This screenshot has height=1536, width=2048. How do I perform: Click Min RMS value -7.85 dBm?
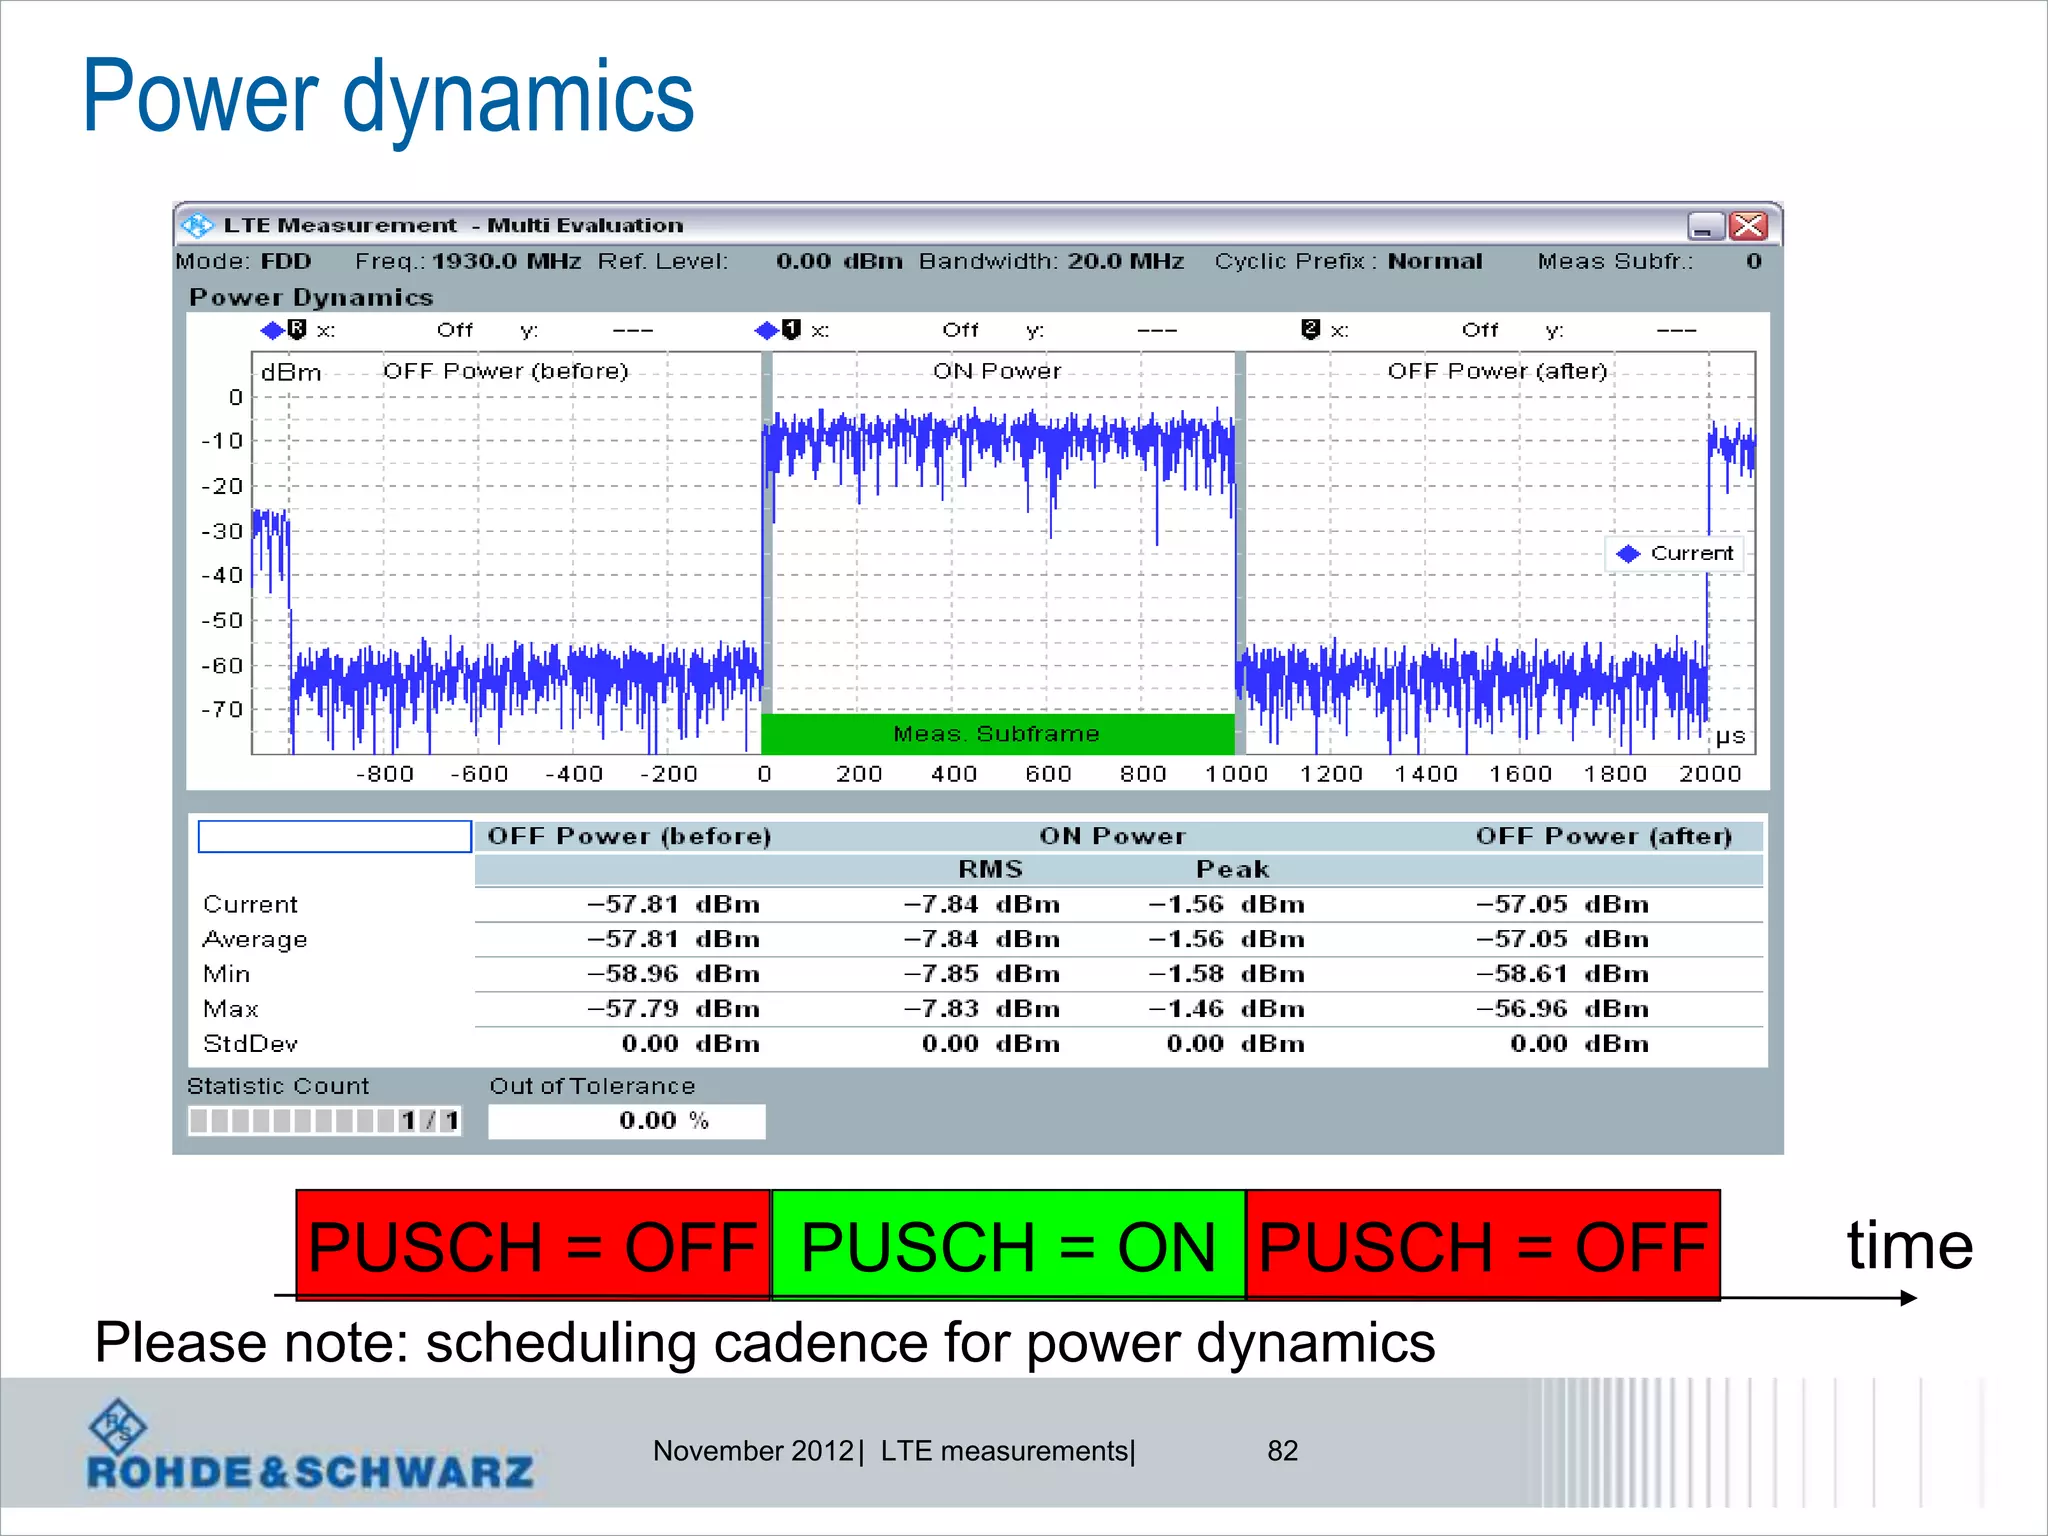pyautogui.click(x=981, y=974)
